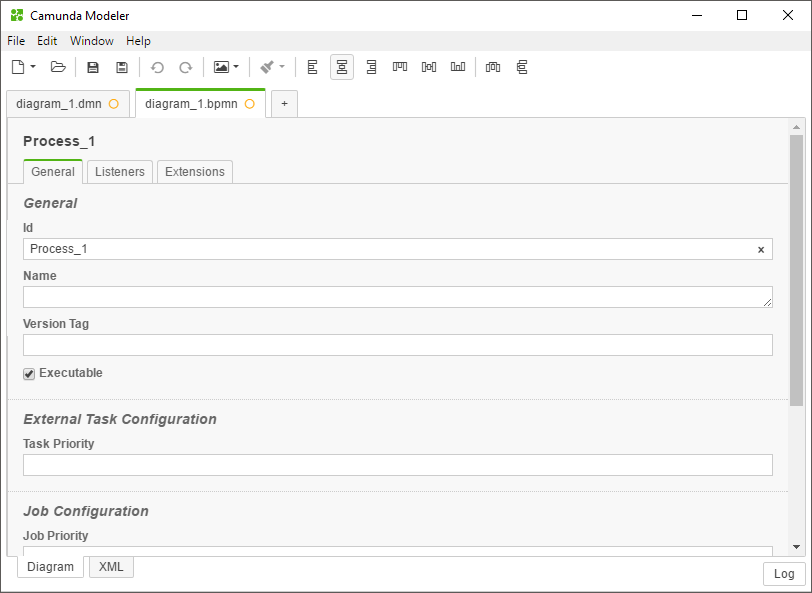Create a new diagram file
This screenshot has width=812, height=593.
[x=18, y=67]
